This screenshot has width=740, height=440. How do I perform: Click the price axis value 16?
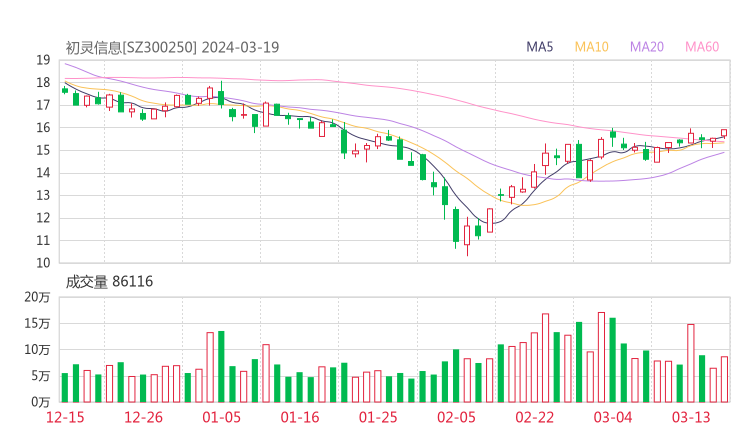click(x=43, y=127)
